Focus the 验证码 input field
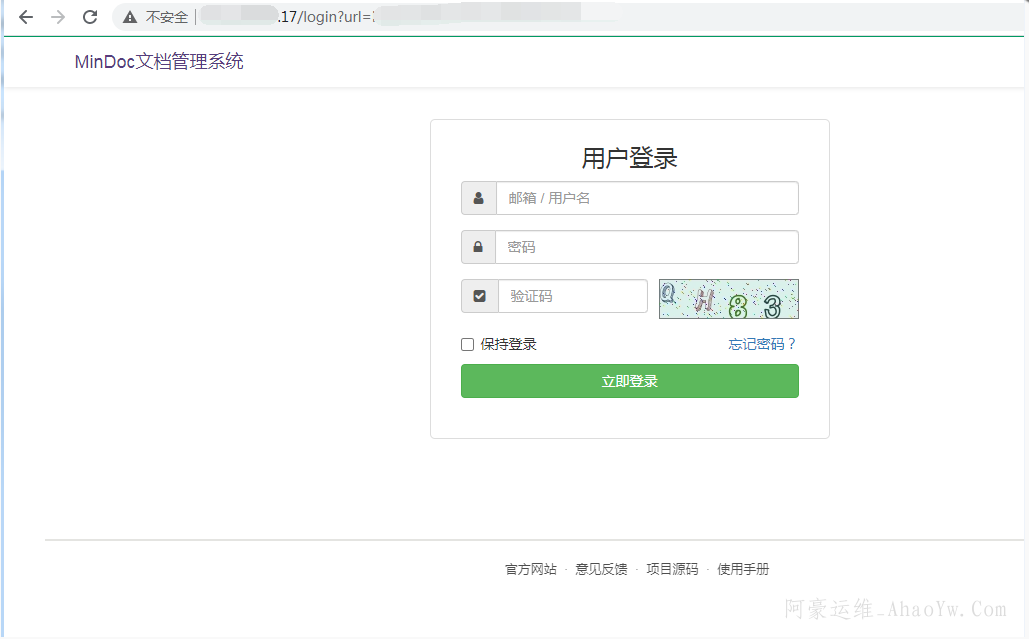This screenshot has width=1029, height=639. [x=572, y=296]
